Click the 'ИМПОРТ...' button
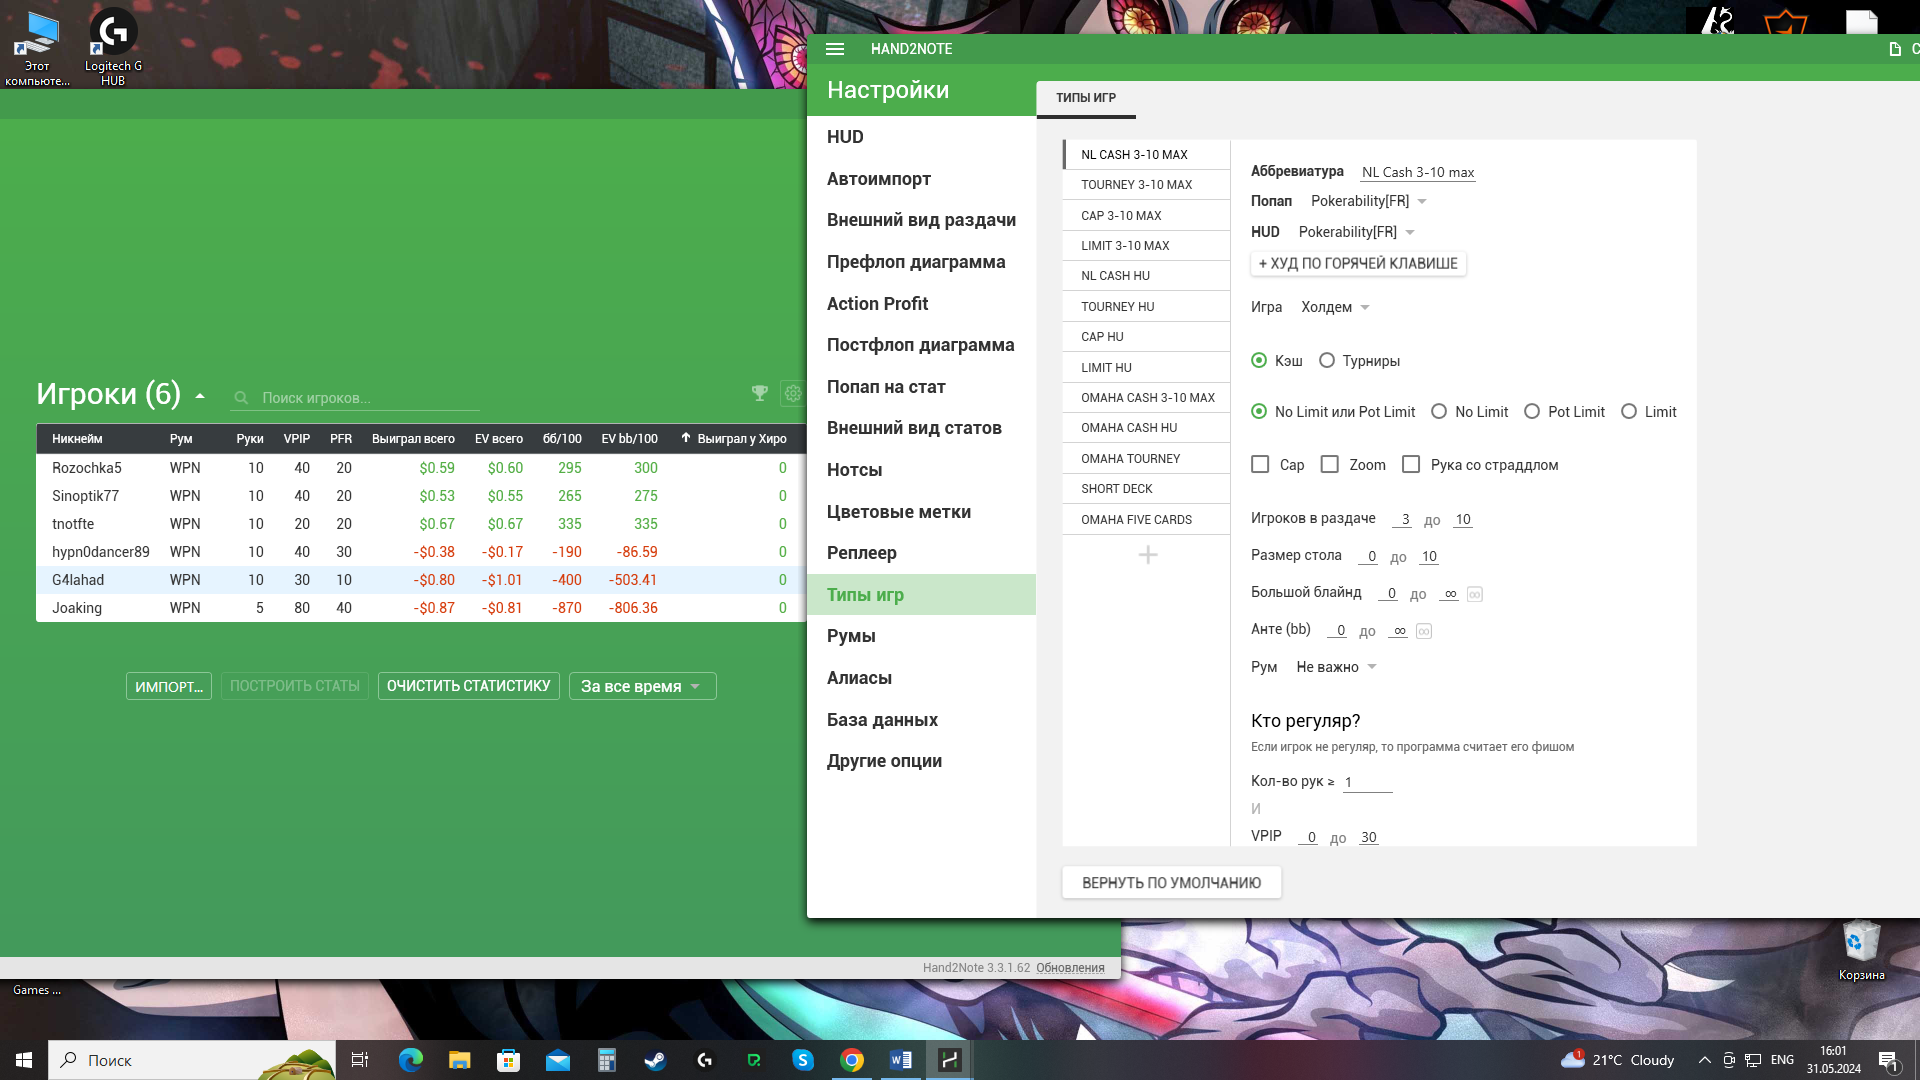This screenshot has height=1080, width=1920. [169, 686]
